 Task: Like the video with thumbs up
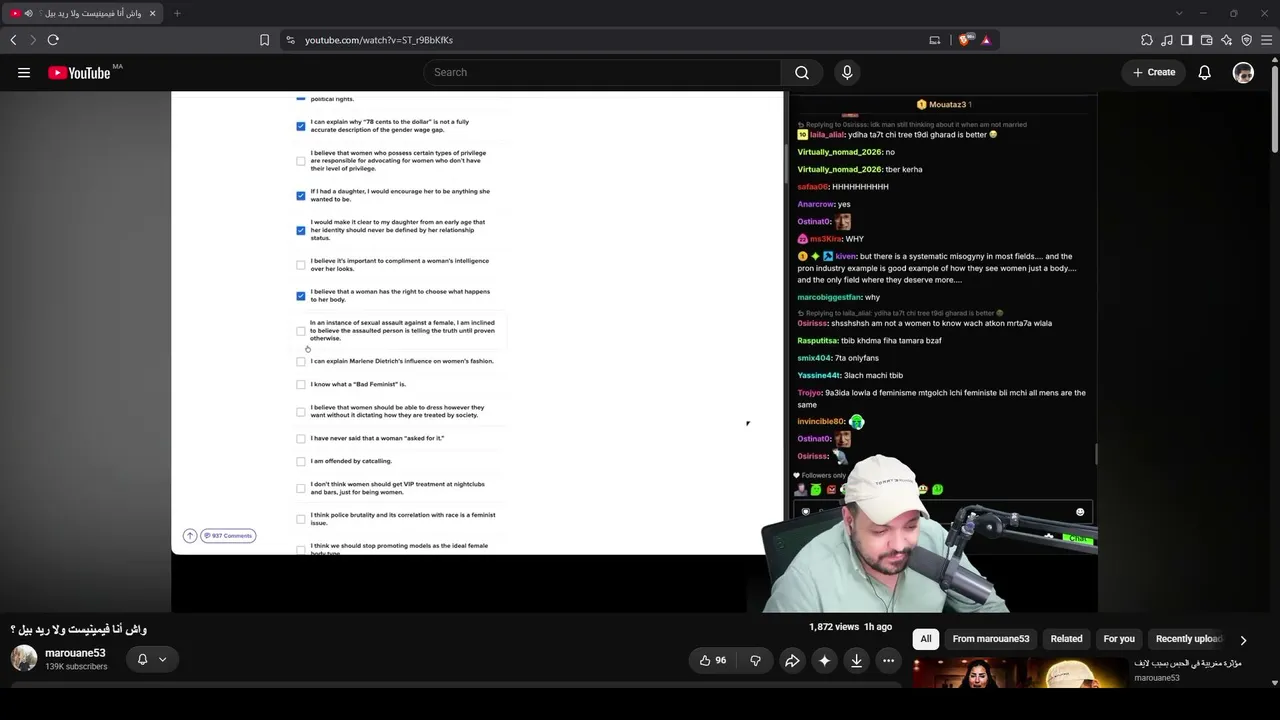click(x=713, y=660)
